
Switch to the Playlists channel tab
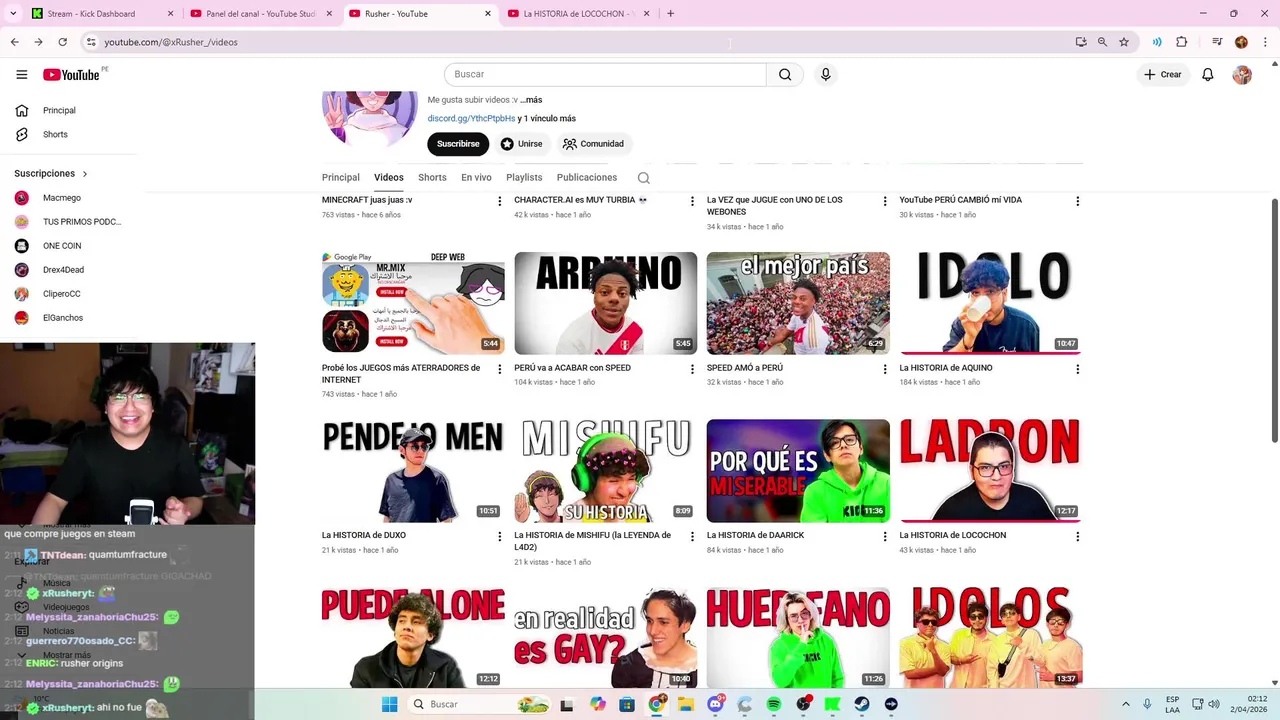[524, 177]
